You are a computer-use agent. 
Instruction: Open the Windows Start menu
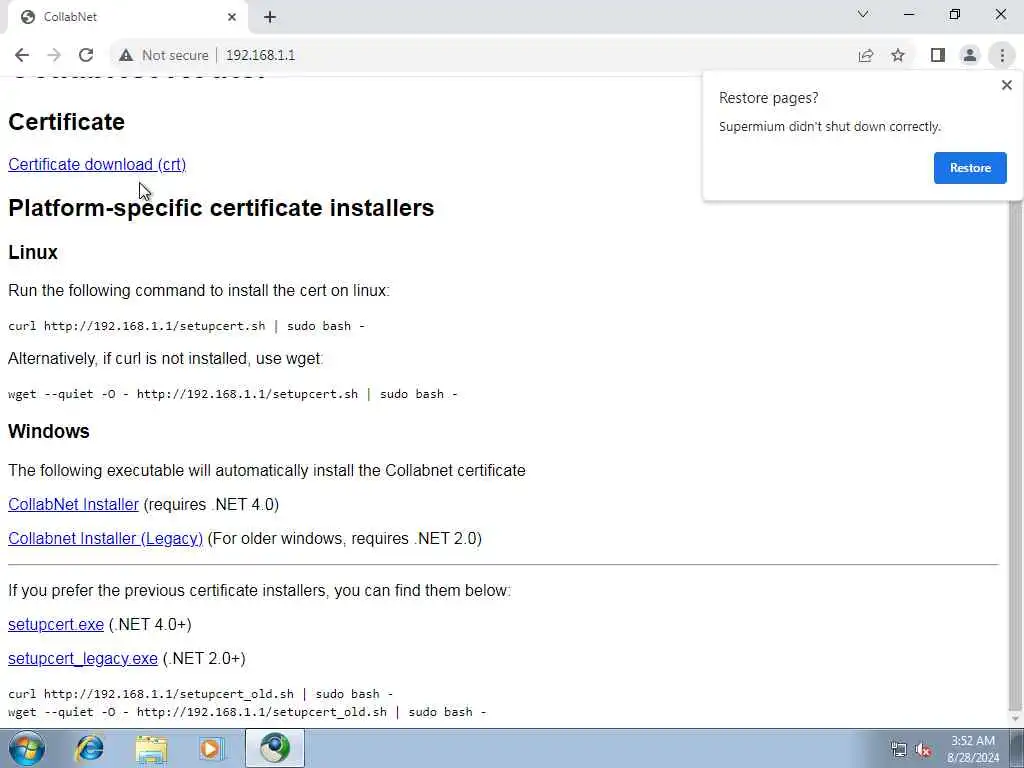(26, 748)
